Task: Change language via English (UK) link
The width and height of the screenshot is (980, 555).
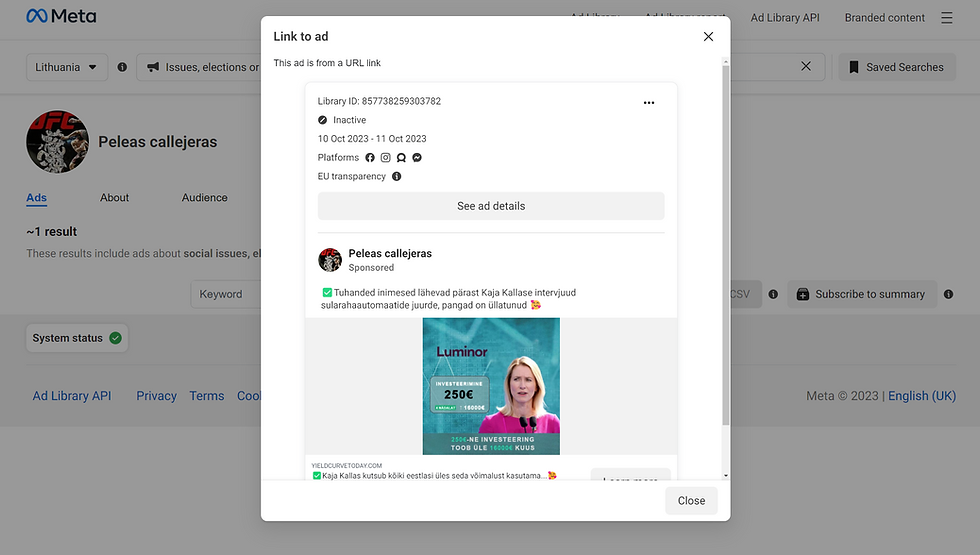Action: (922, 396)
